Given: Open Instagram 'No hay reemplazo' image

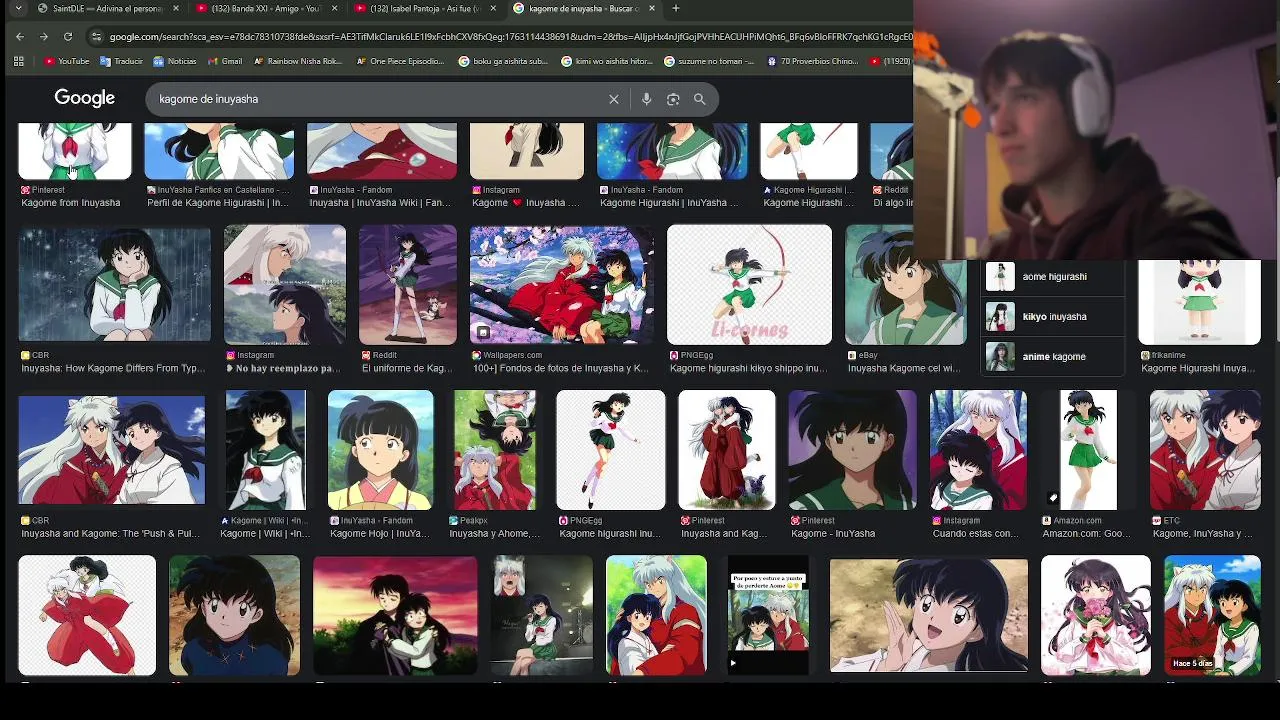Looking at the screenshot, I should click(x=285, y=284).
